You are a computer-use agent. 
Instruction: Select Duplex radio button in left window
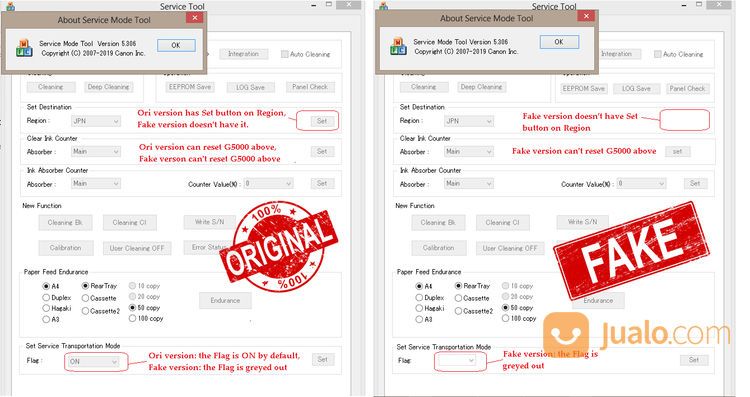click(46, 298)
